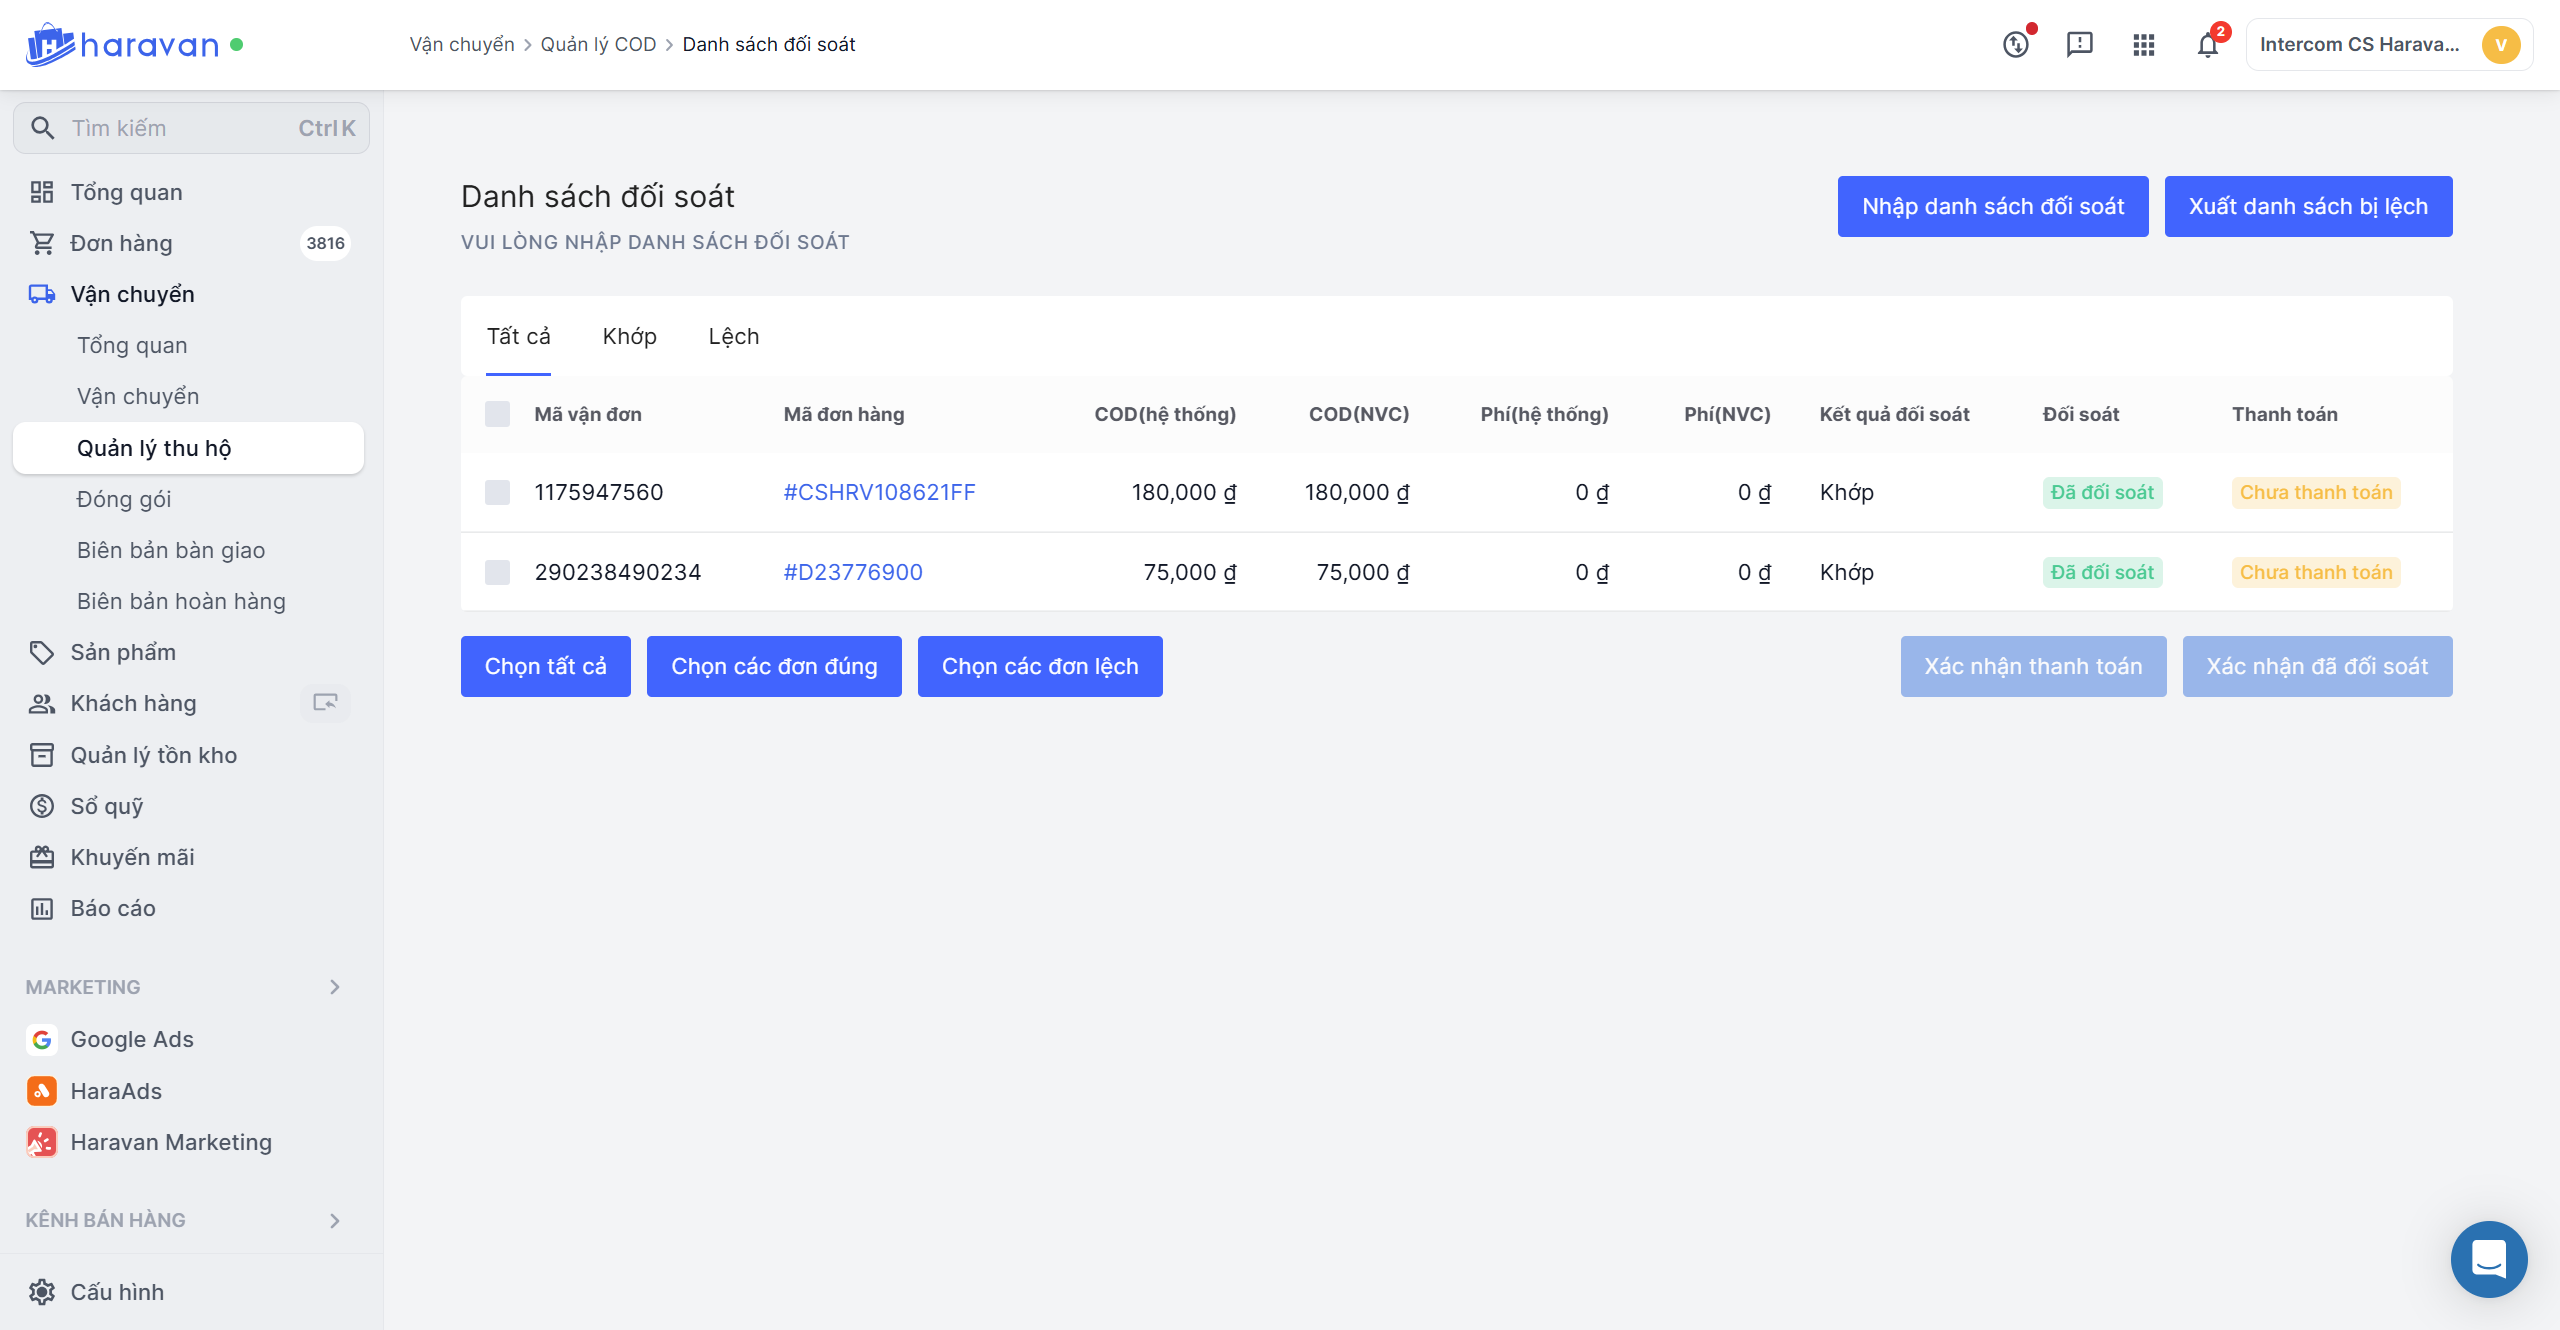Click Nhập danh sách đối soát button
Viewport: 2560px width, 1330px height.
click(1992, 206)
